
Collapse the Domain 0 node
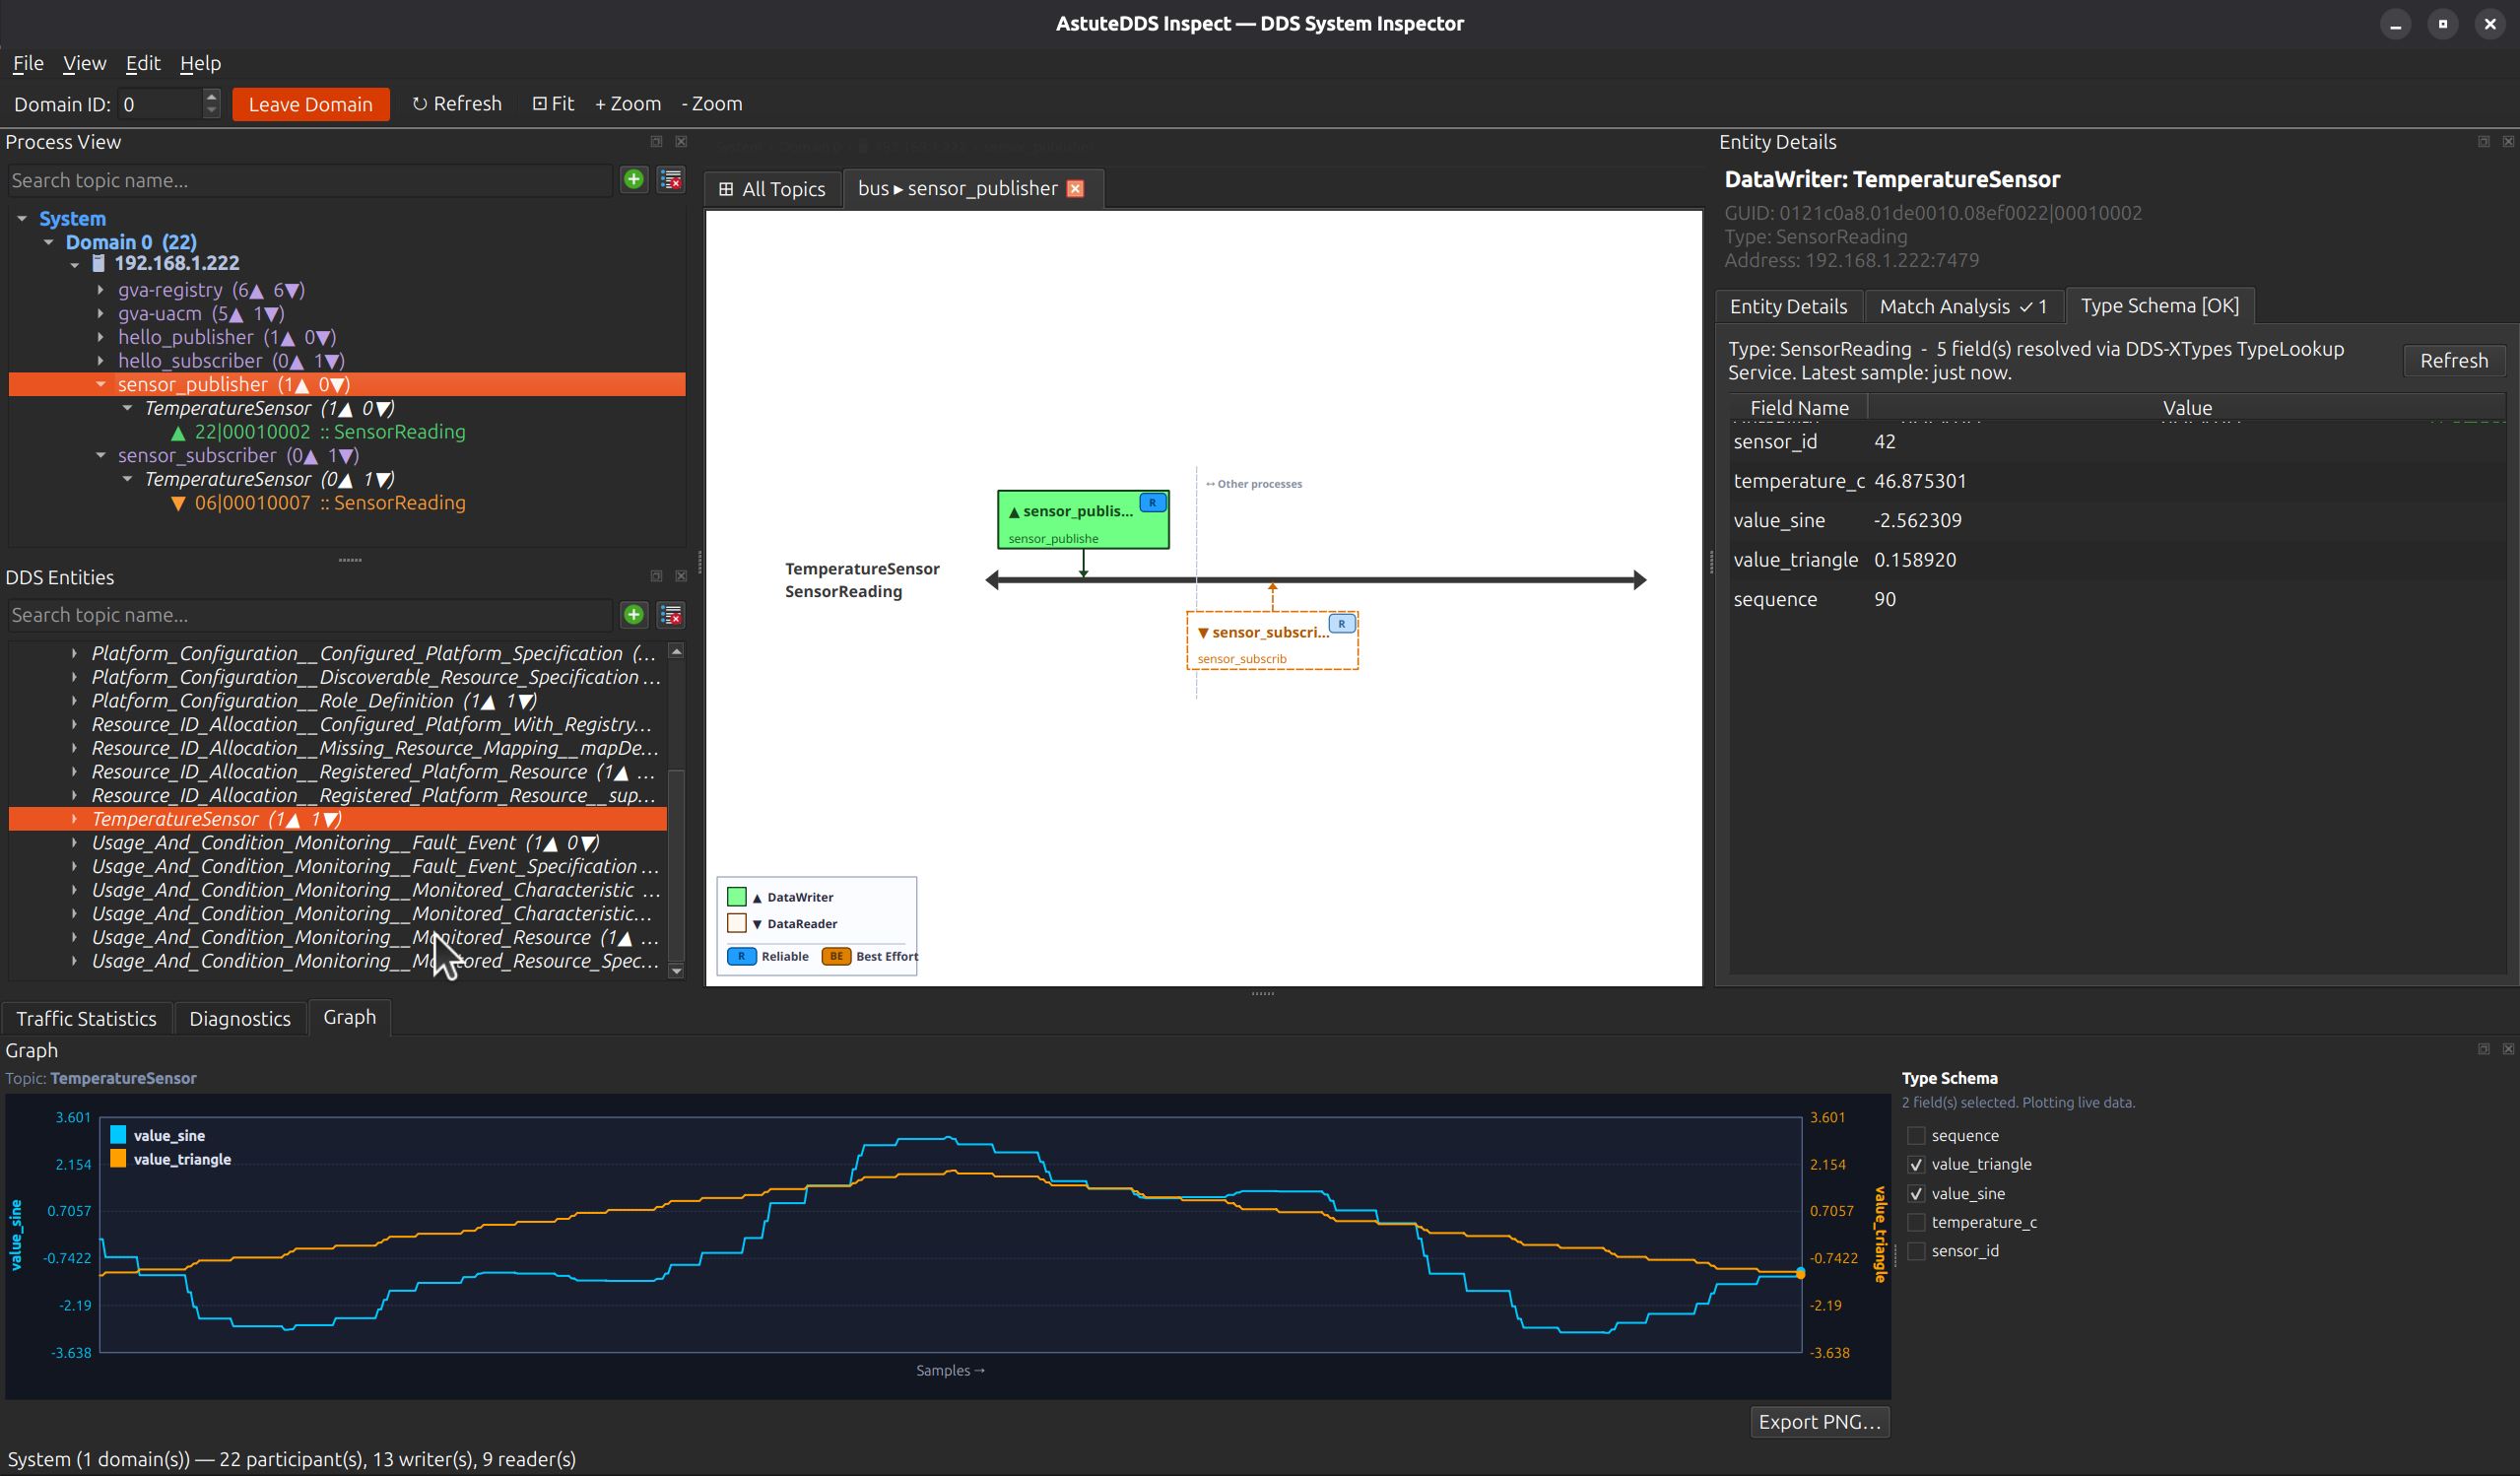pos(48,242)
